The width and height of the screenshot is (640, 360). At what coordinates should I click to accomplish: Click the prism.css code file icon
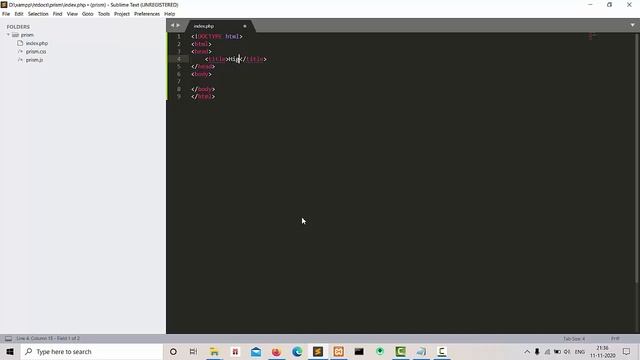coord(20,51)
